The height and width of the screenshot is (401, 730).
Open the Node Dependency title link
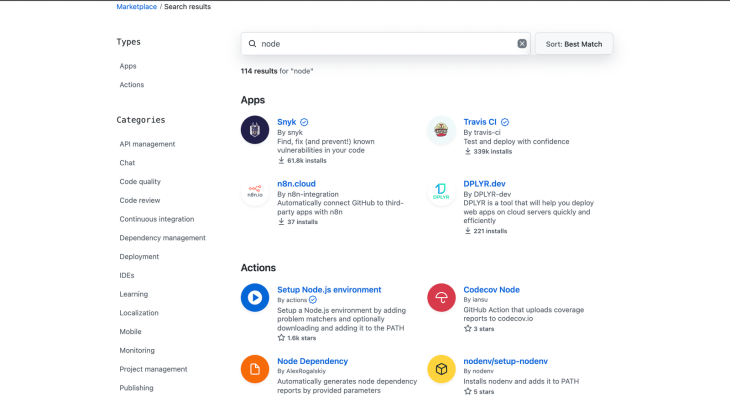312,361
